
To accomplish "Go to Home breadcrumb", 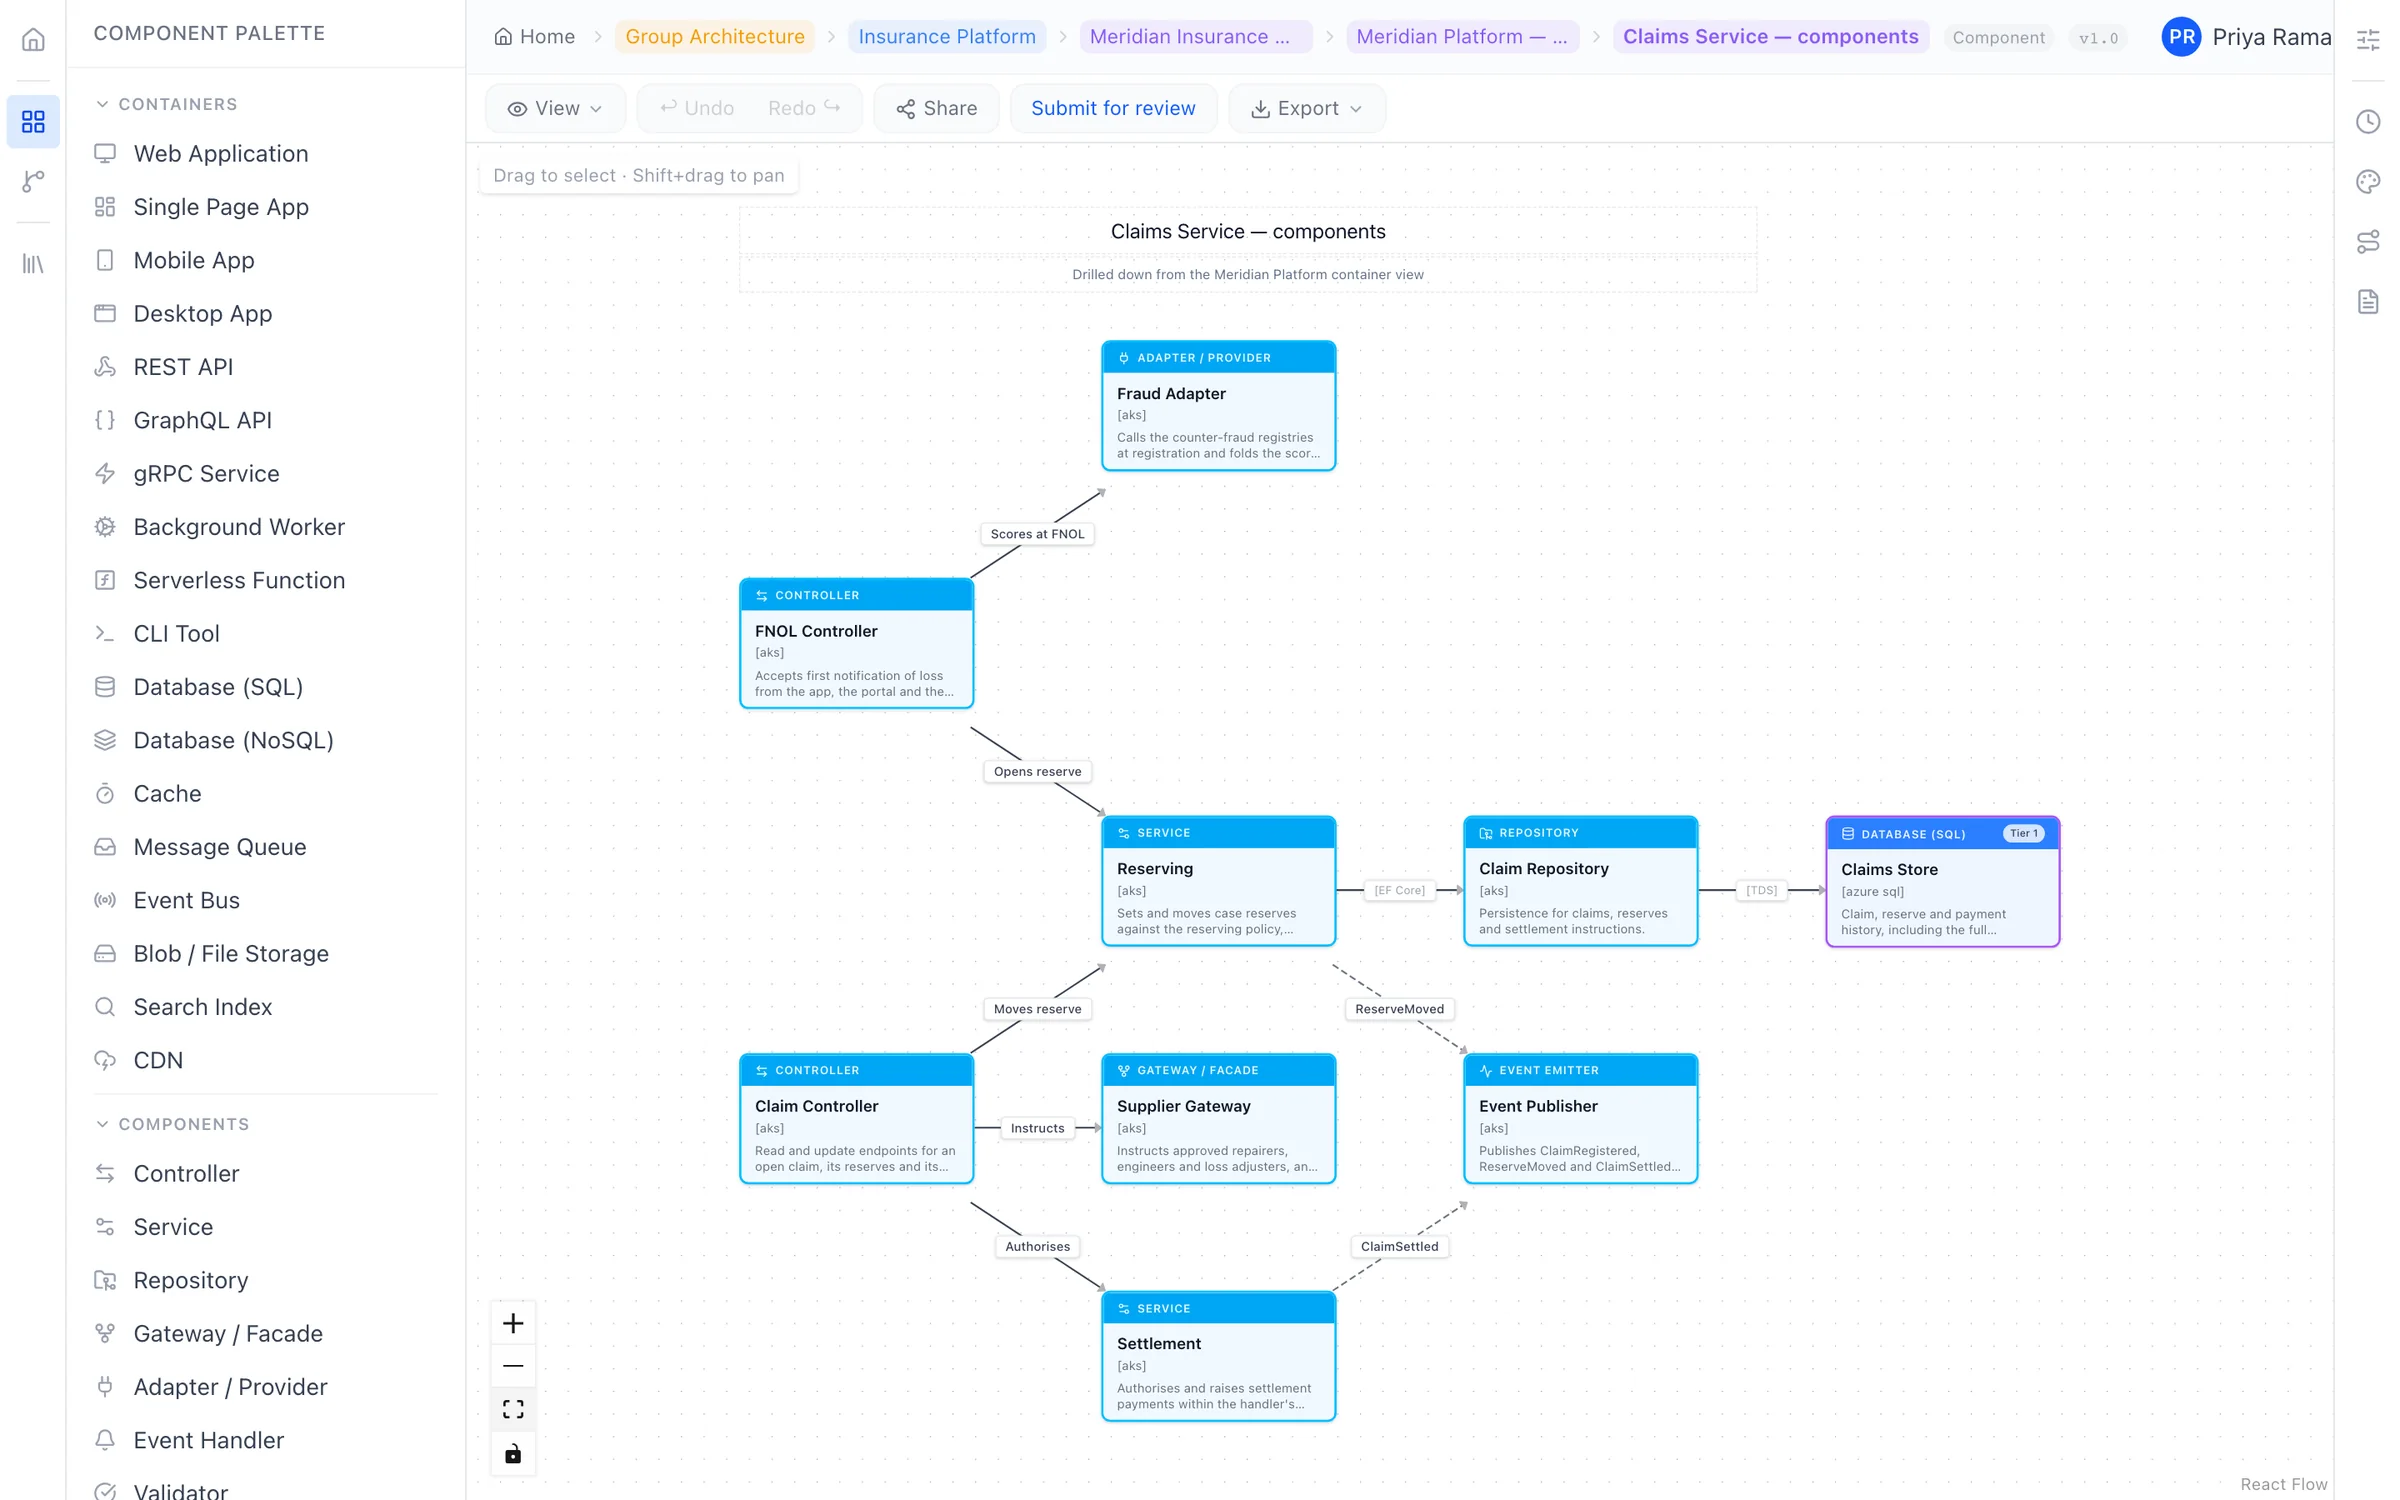I will coord(534,37).
